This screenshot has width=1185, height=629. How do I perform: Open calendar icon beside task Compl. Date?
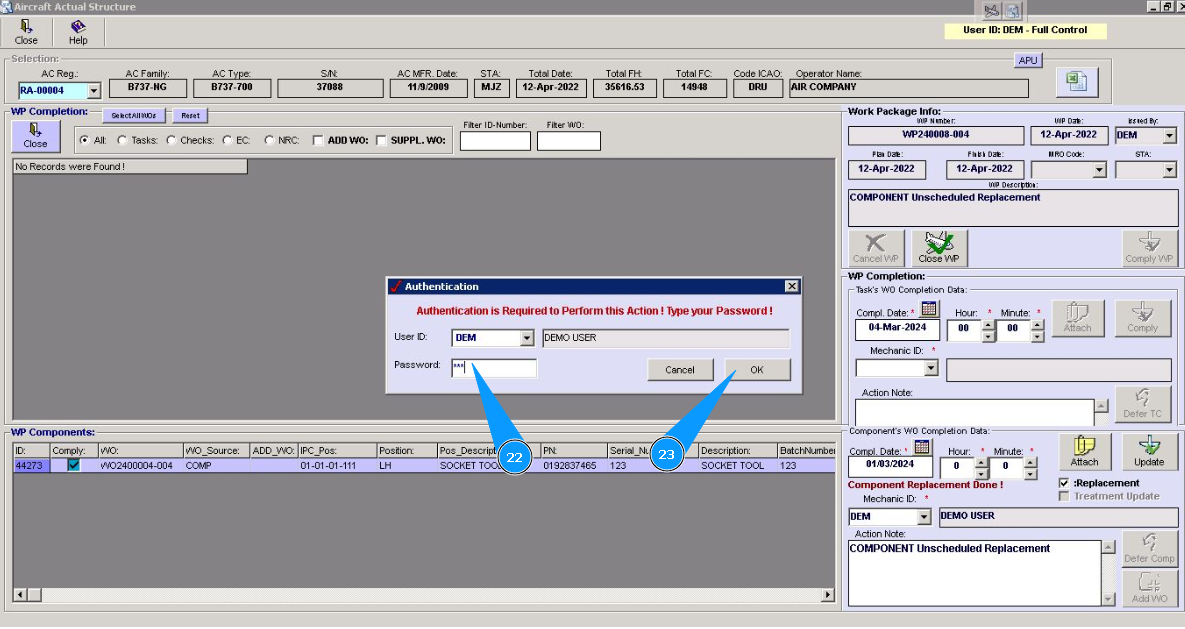929,308
